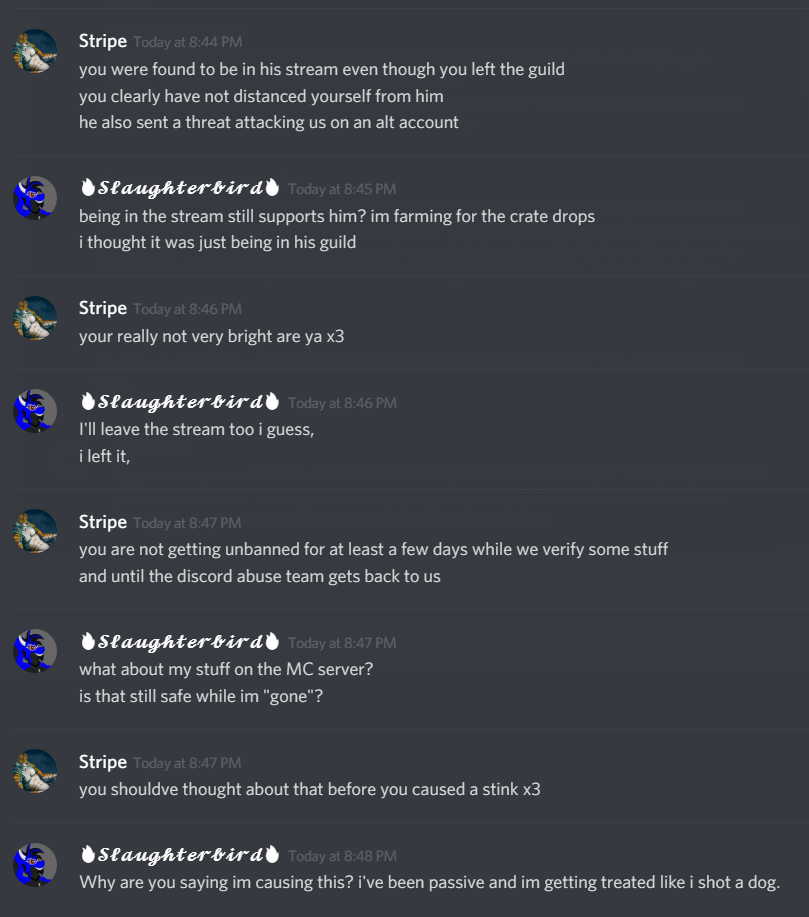The image size is (809, 917).
Task: Click Slaughterbird's avatar on the 8:48 PM message
Action: click(x=35, y=865)
